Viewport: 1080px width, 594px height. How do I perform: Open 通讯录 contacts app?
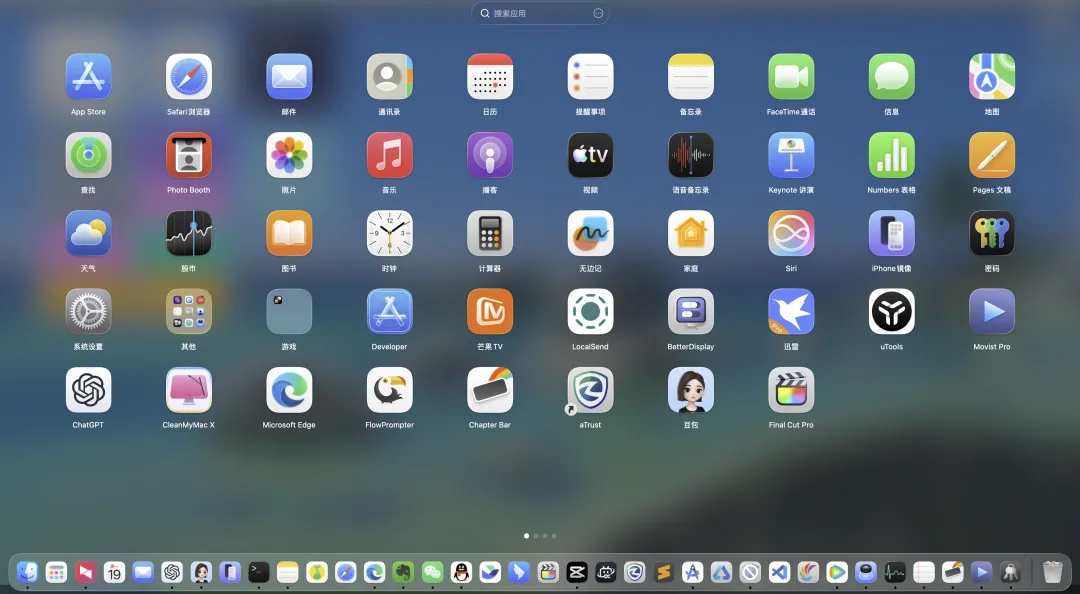390,76
